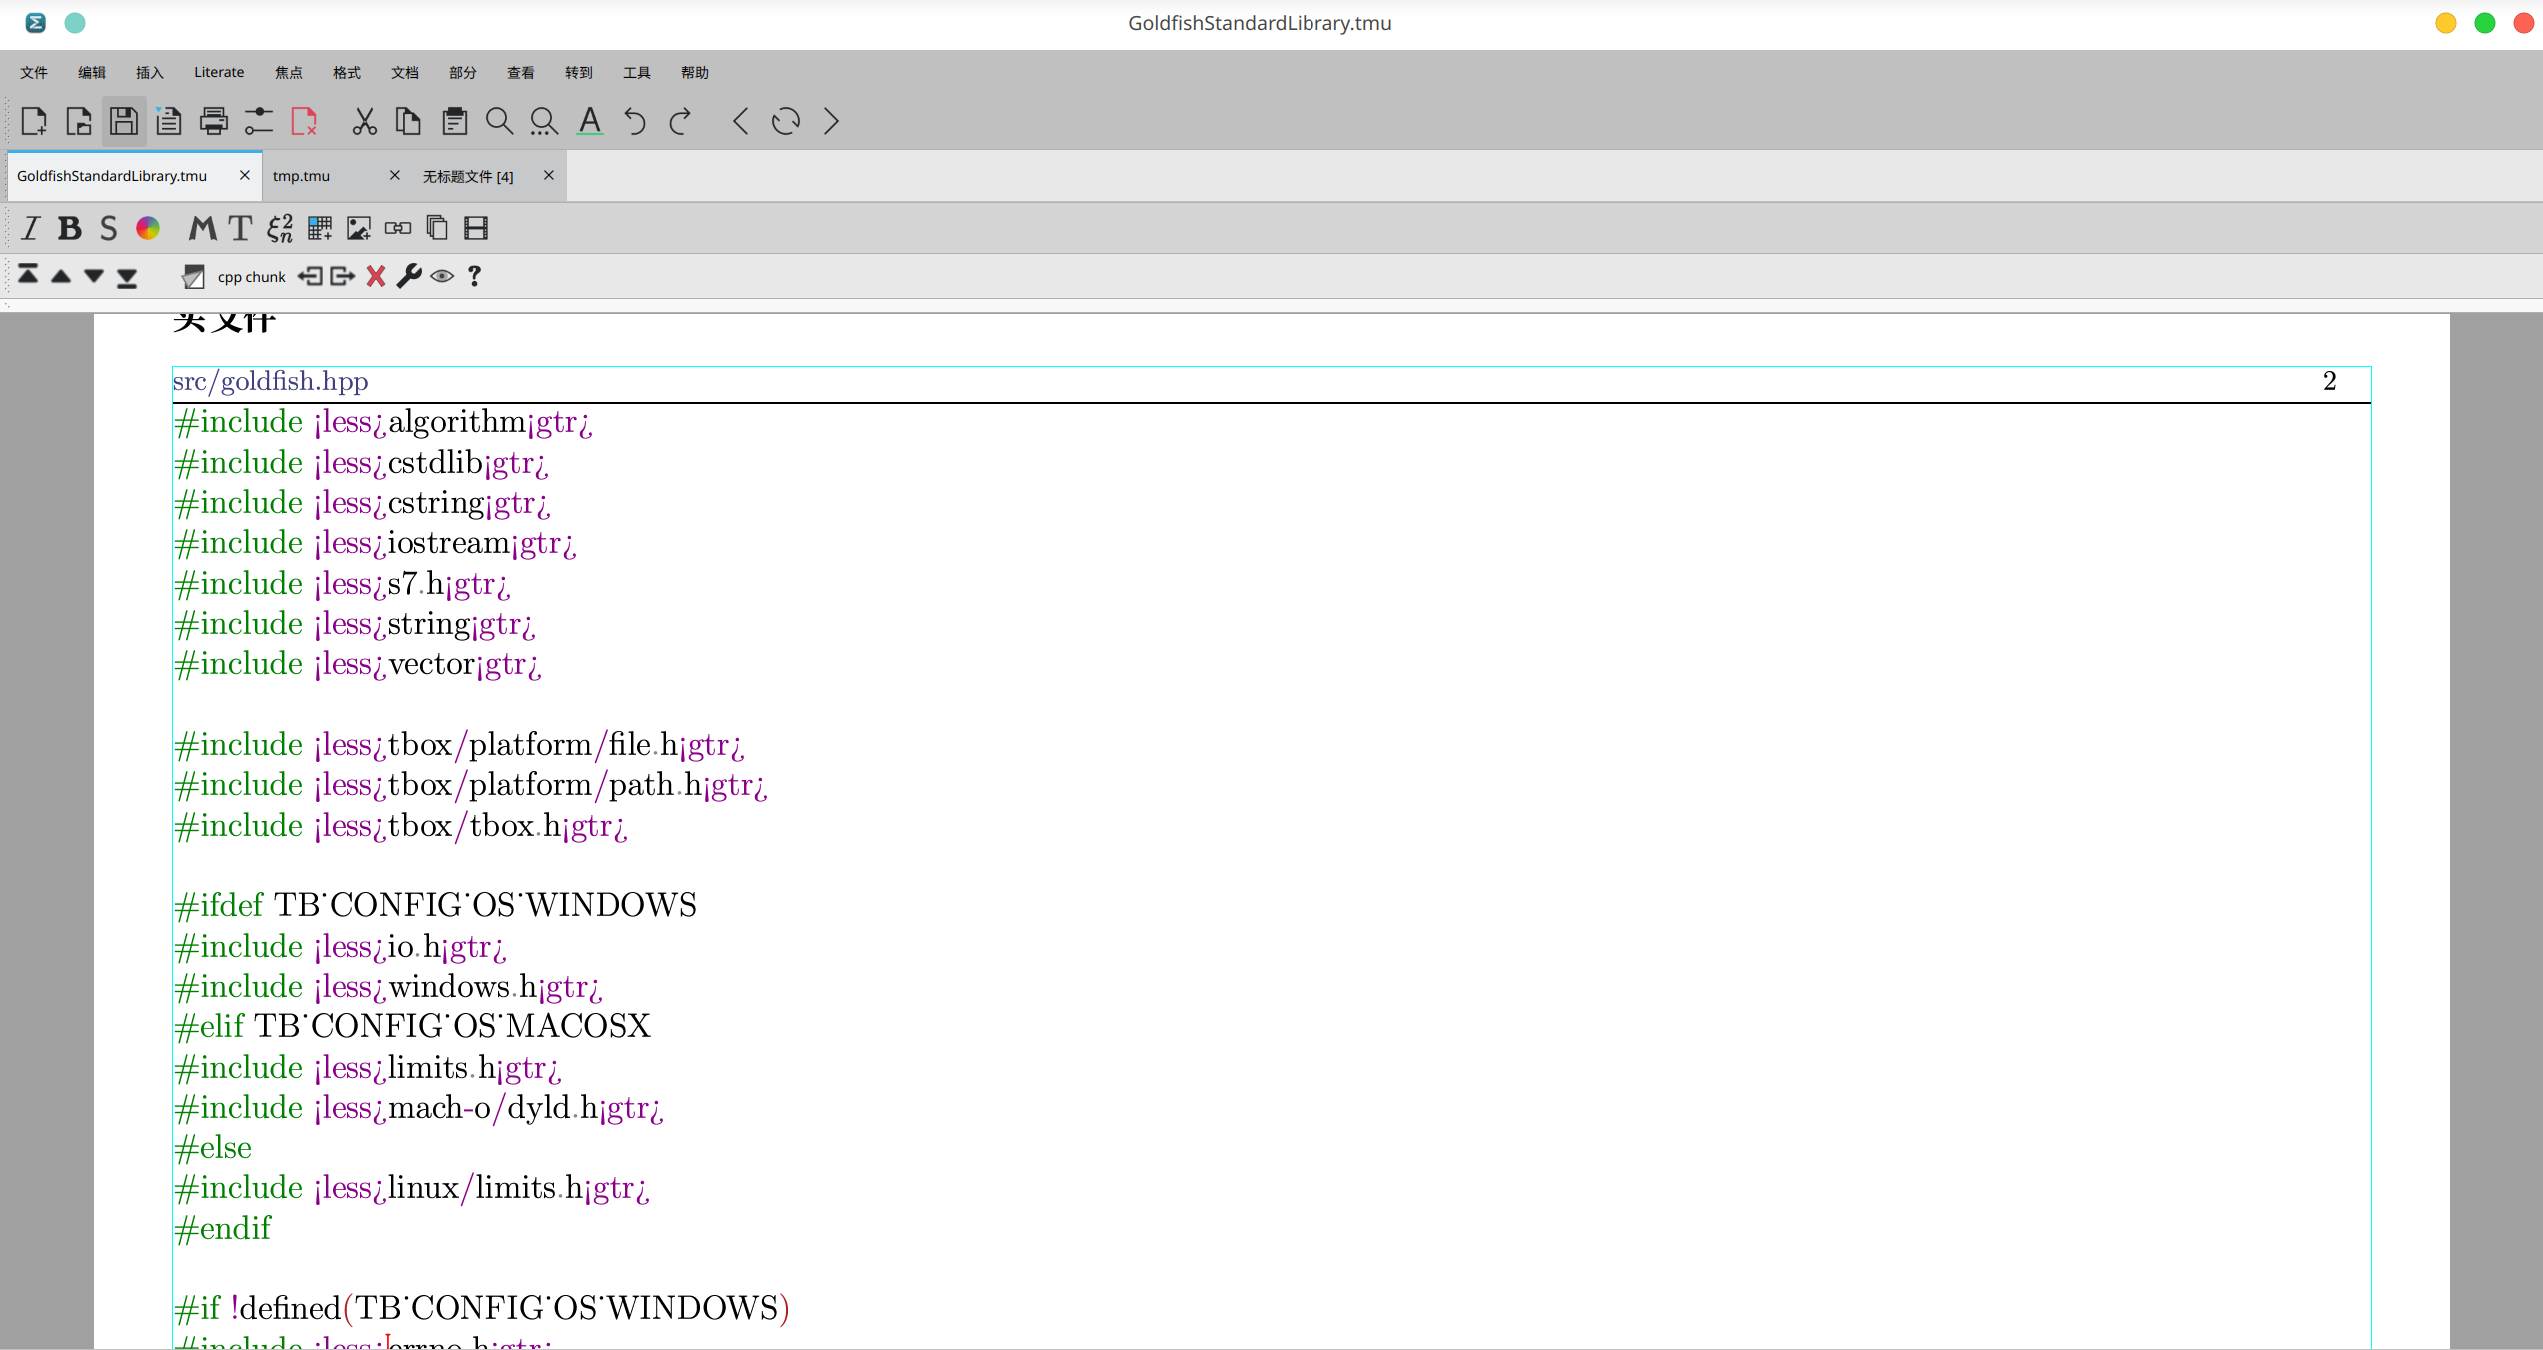
Task: Close the 无标题文件 [4] tab
Action: 548,175
